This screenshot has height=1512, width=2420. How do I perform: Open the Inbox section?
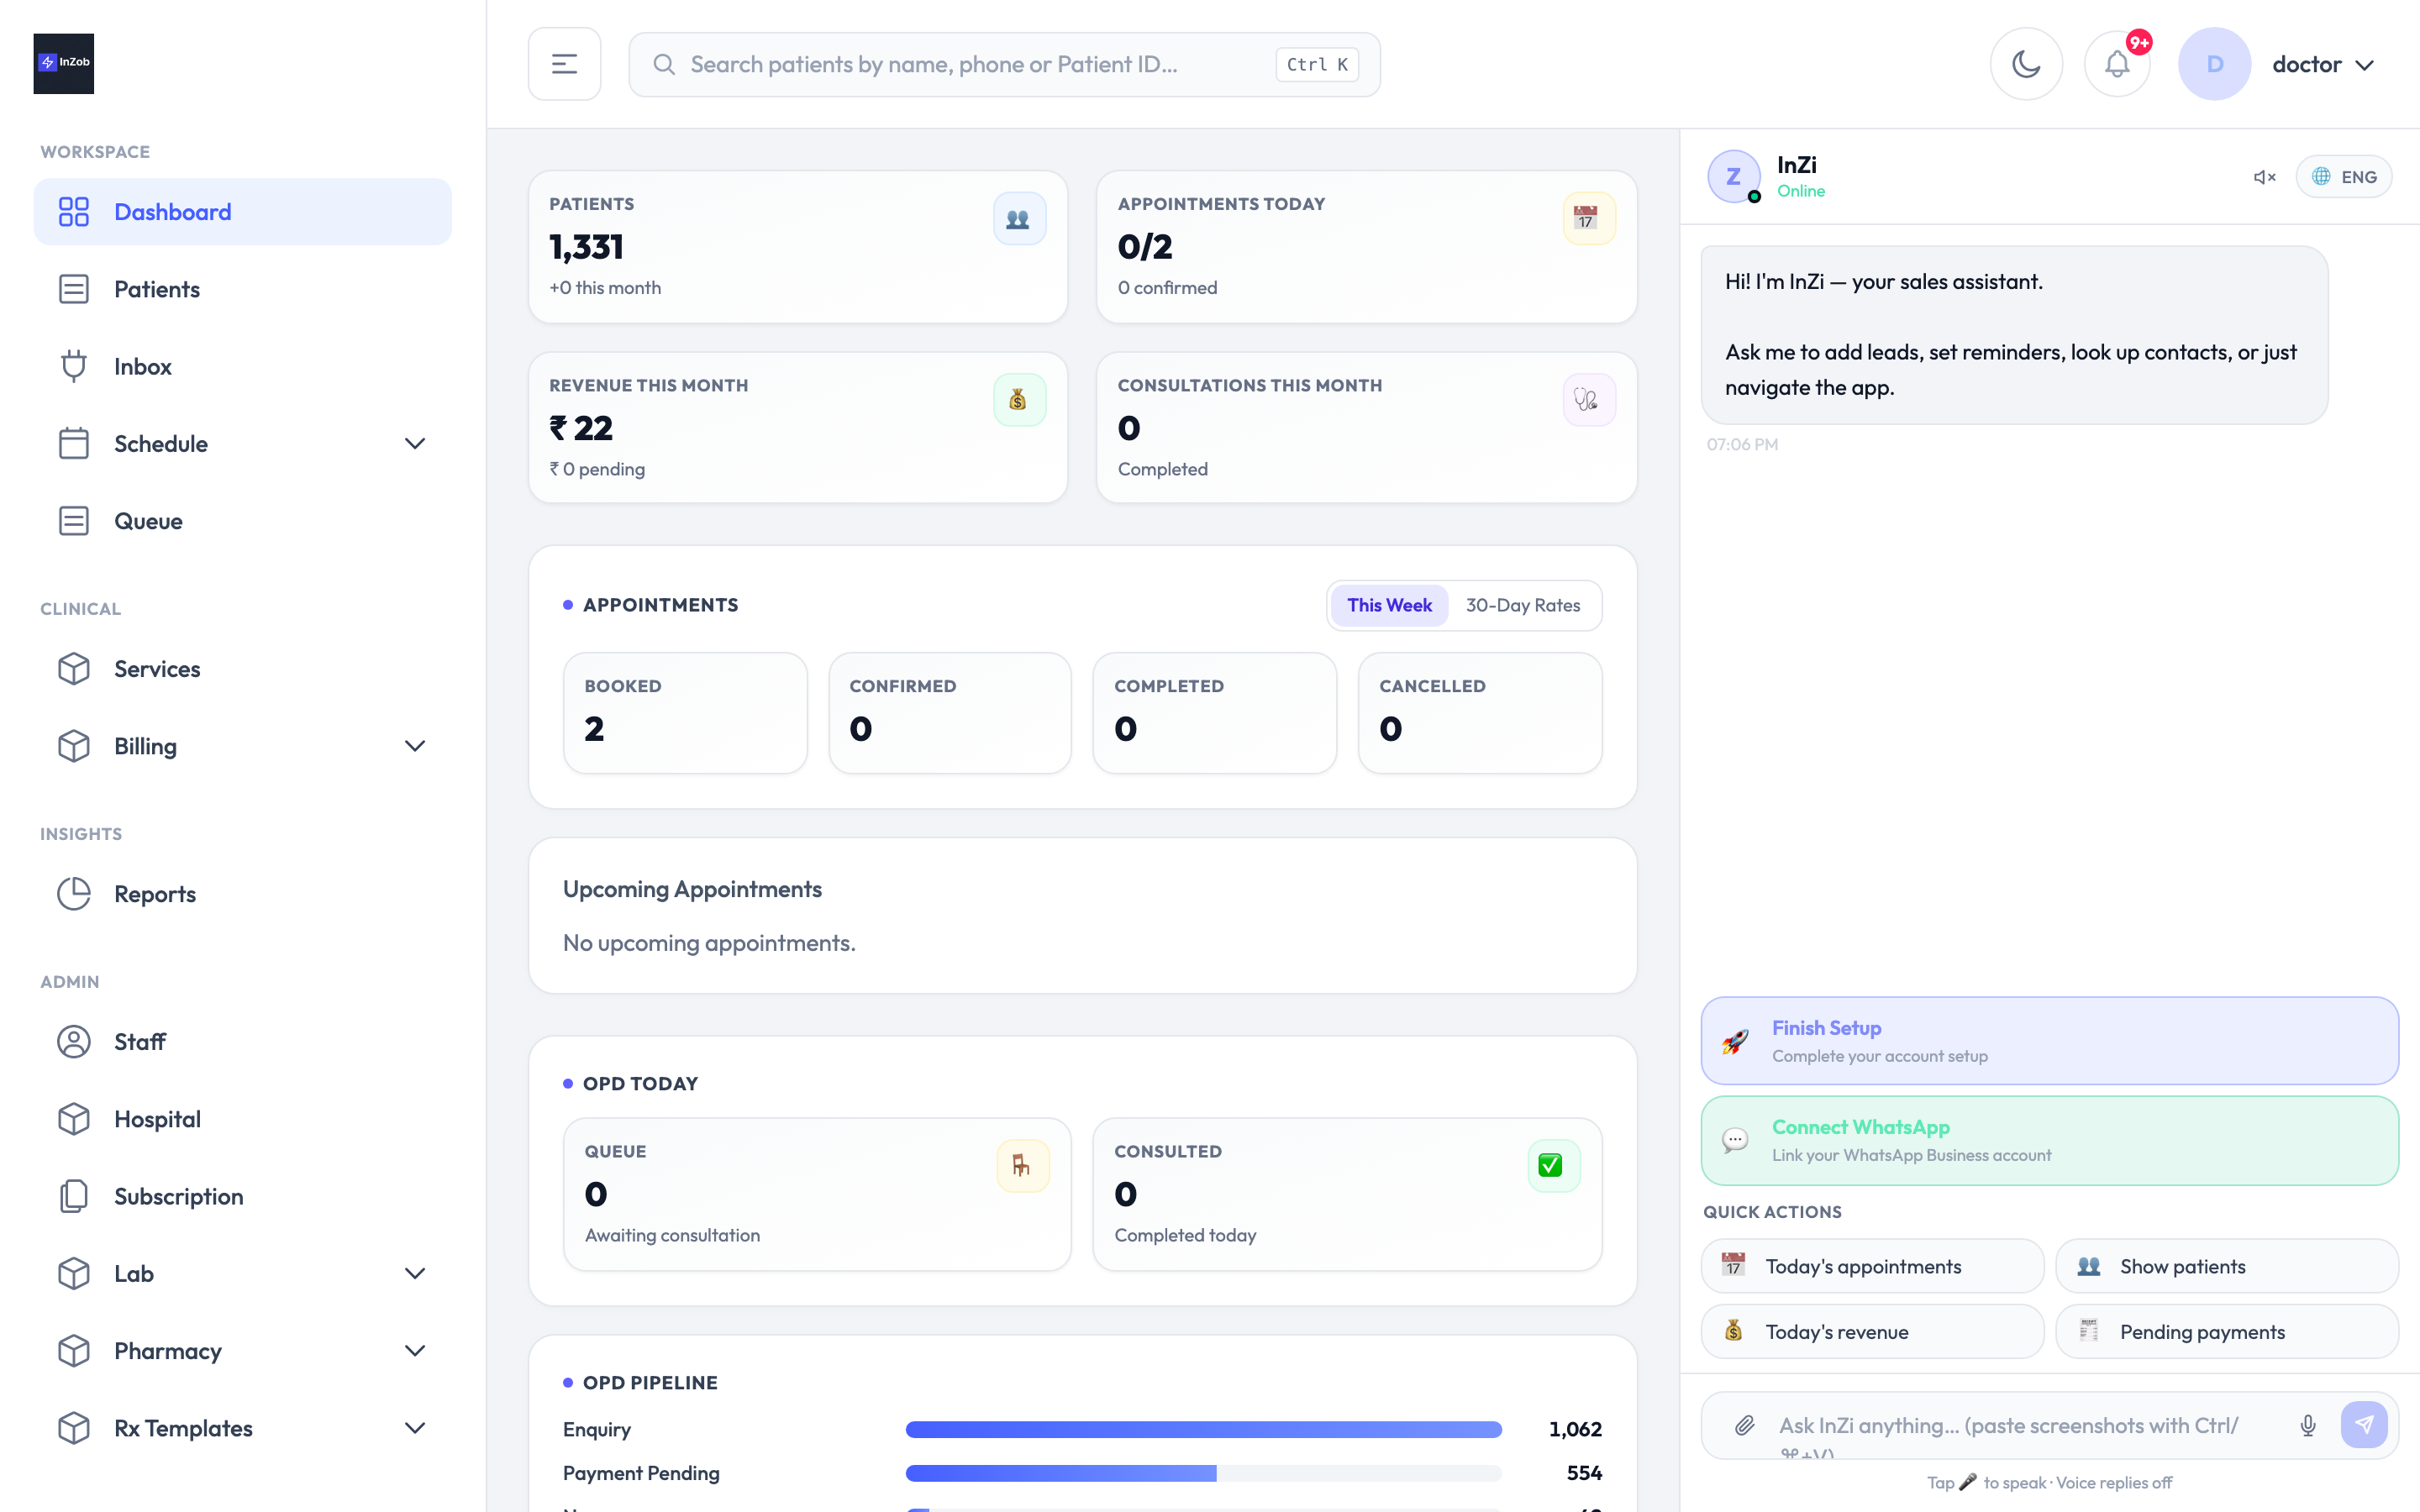[243, 366]
